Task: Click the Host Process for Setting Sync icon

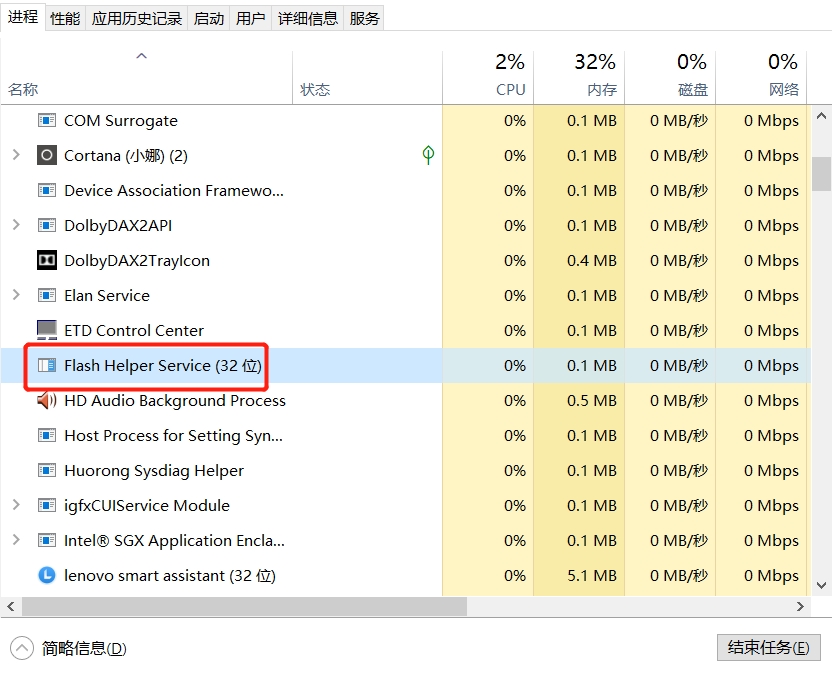Action: point(47,436)
